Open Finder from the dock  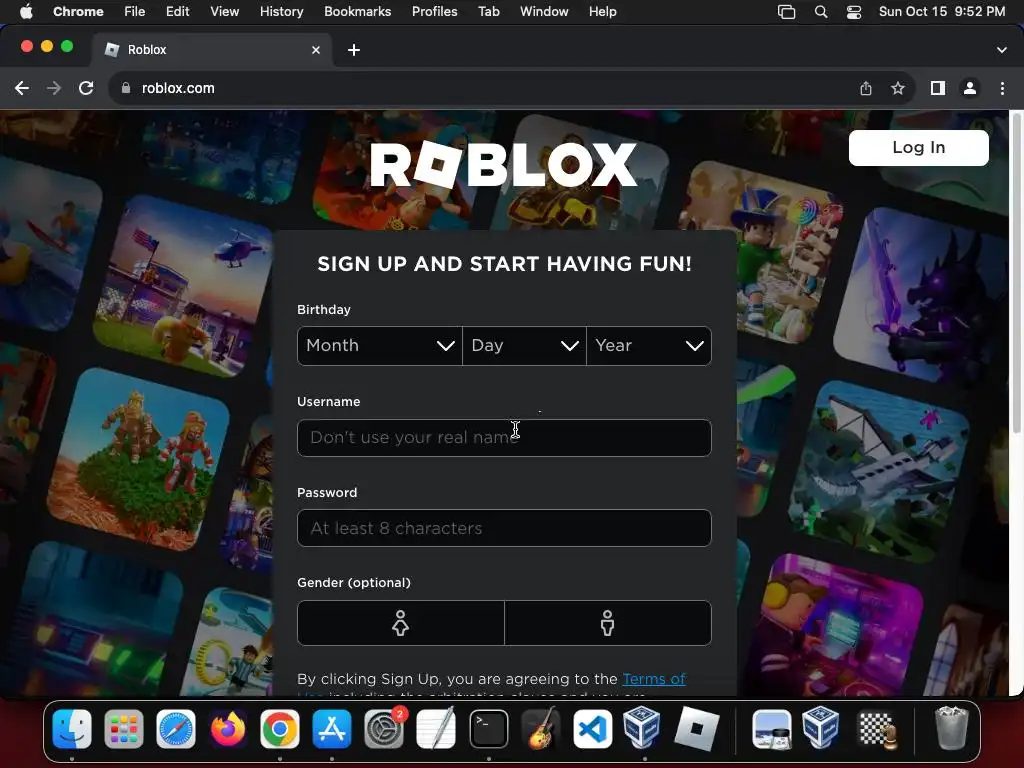[x=72, y=729]
